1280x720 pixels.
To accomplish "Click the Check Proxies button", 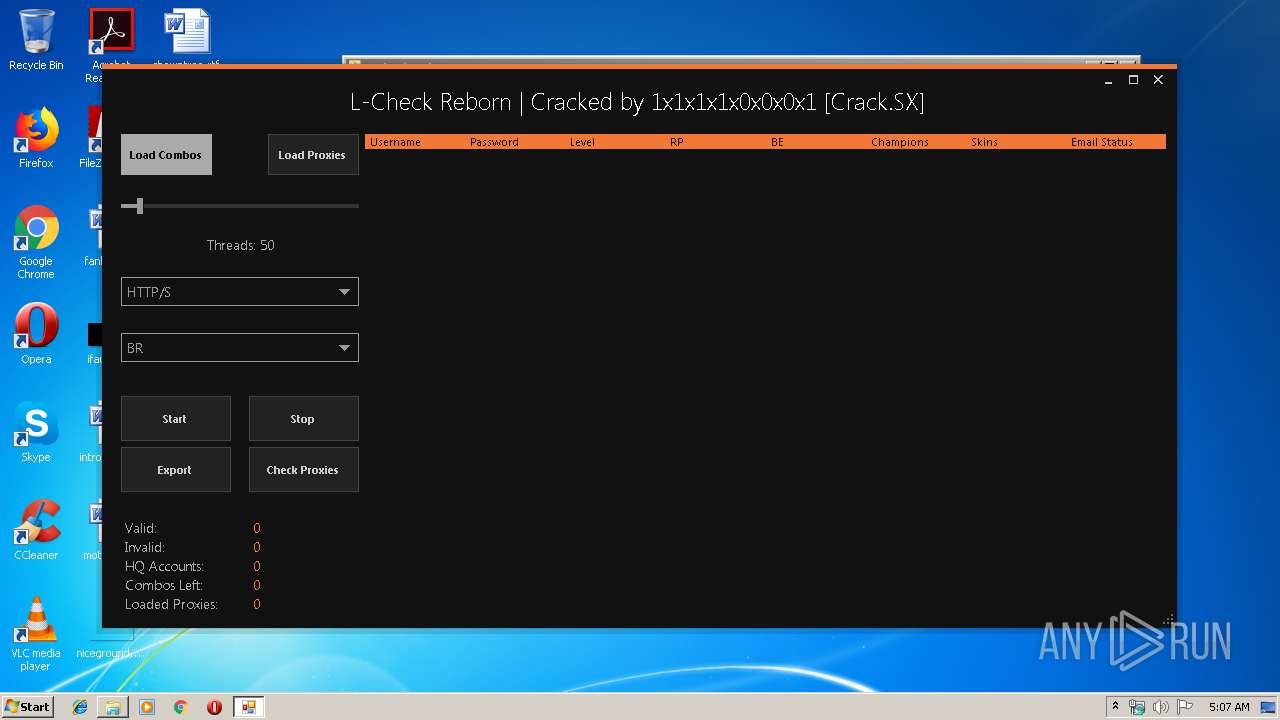I will (x=303, y=470).
